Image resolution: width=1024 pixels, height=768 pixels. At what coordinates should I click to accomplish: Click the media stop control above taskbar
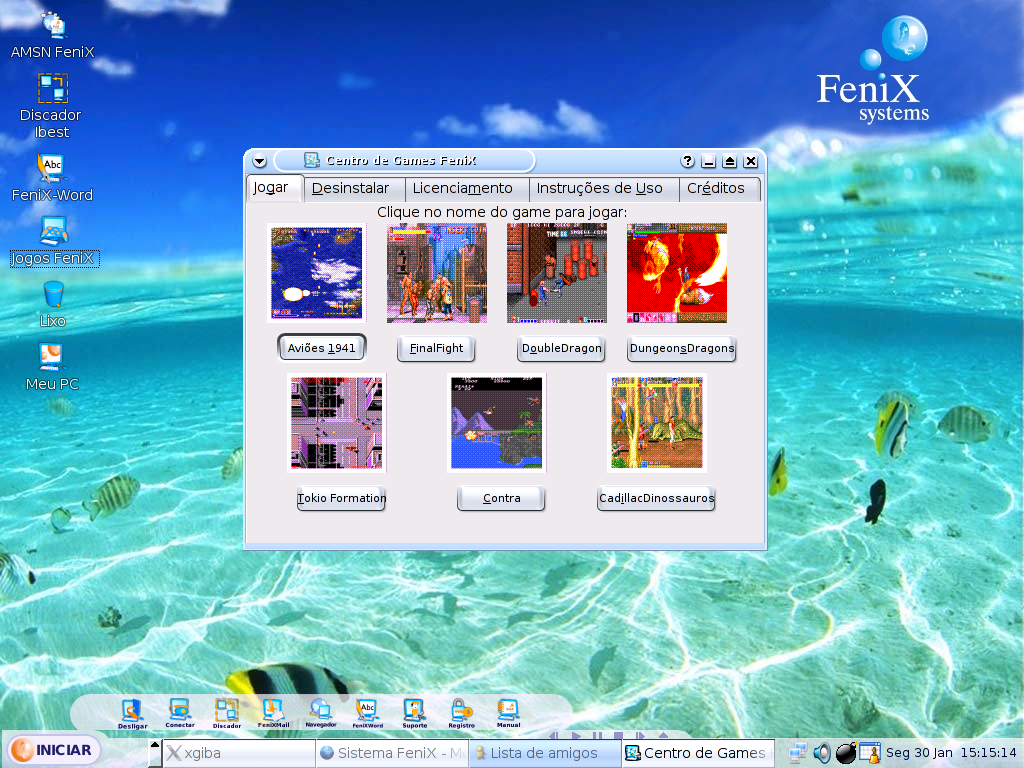[x=618, y=736]
